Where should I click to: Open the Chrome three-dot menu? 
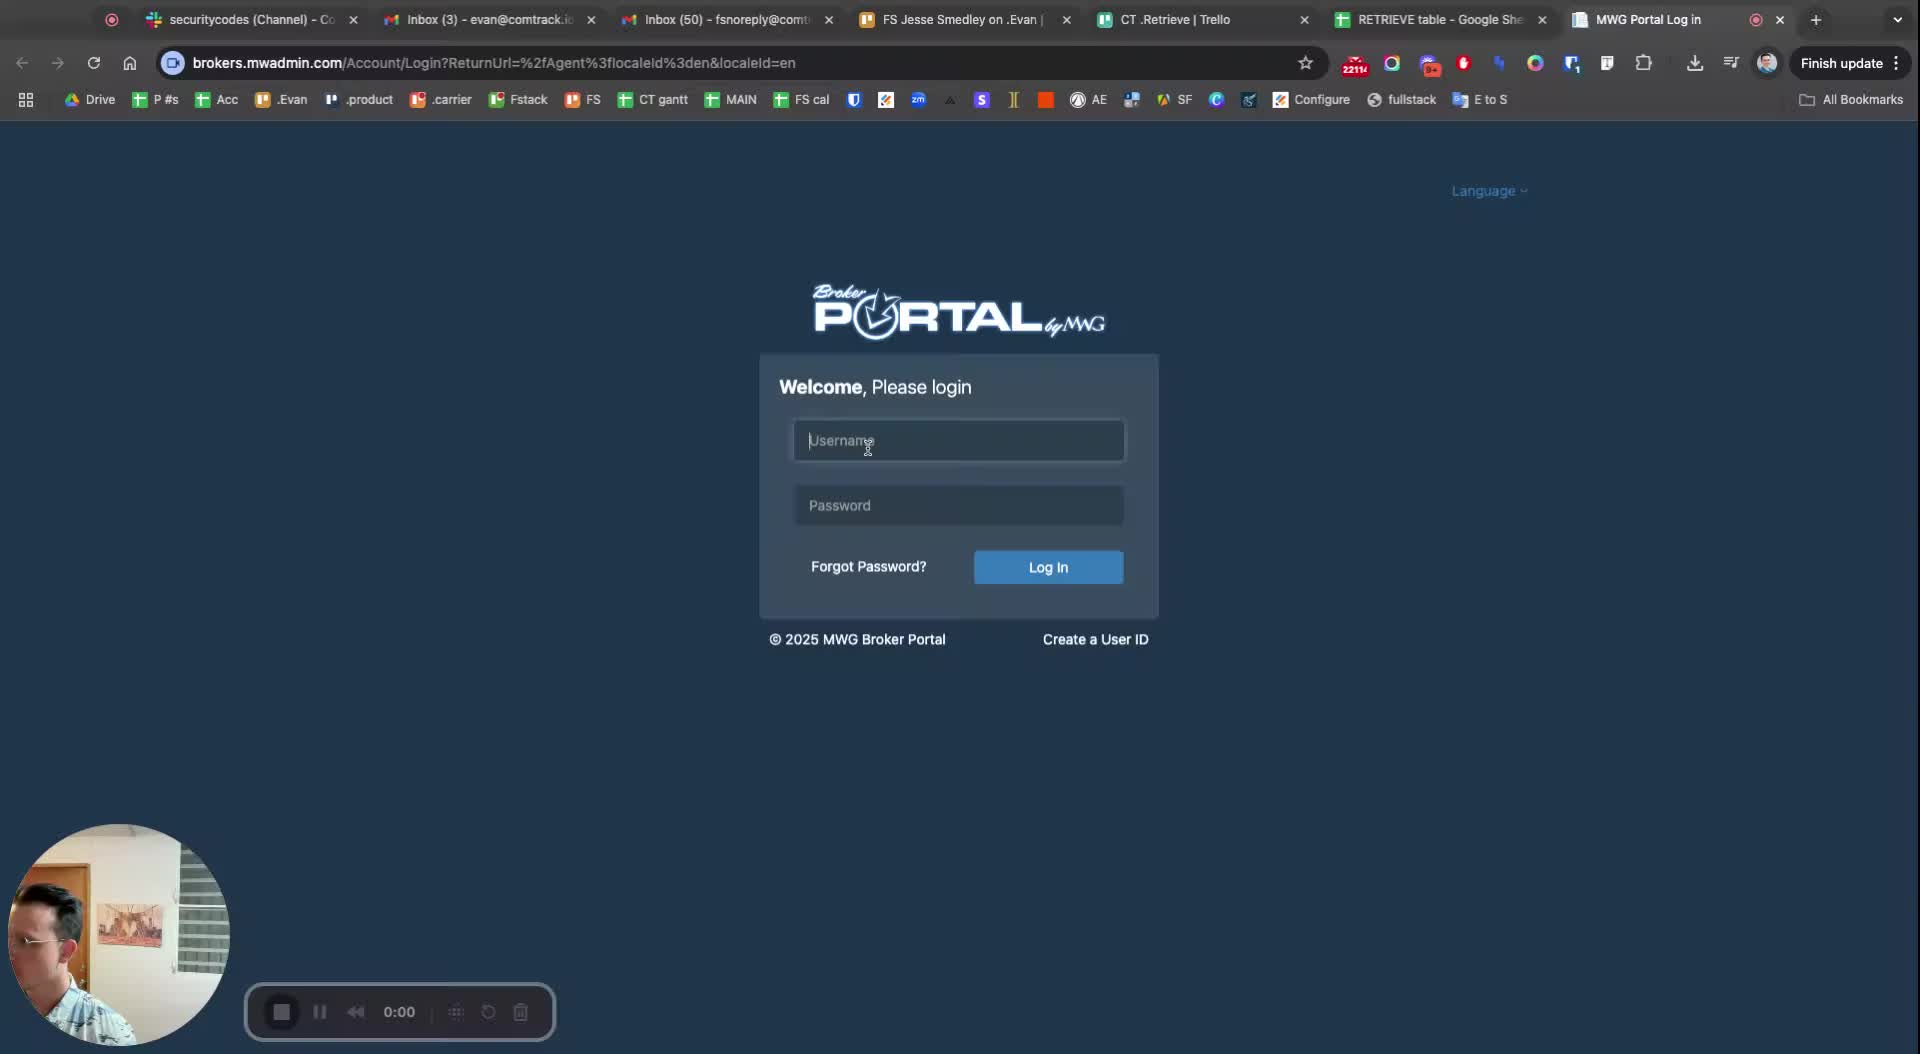1896,63
